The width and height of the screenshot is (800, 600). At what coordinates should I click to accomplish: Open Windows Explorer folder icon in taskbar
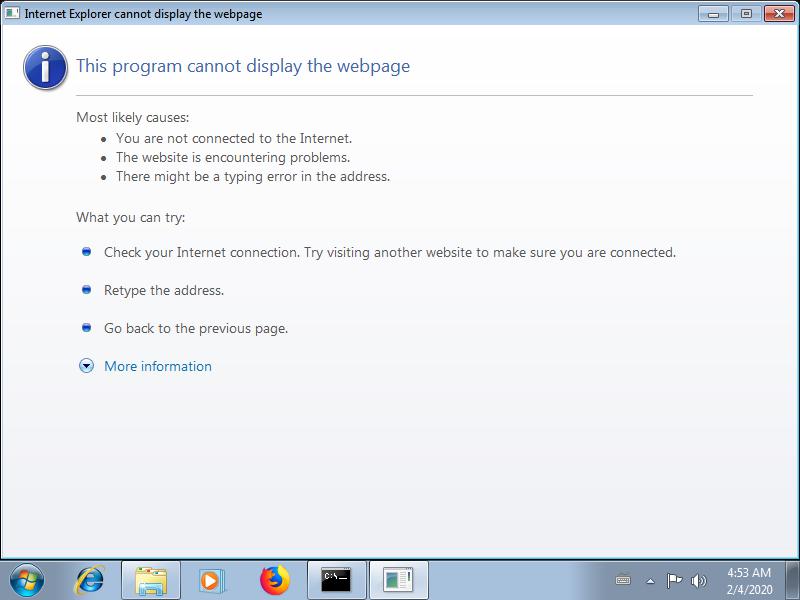pos(151,579)
